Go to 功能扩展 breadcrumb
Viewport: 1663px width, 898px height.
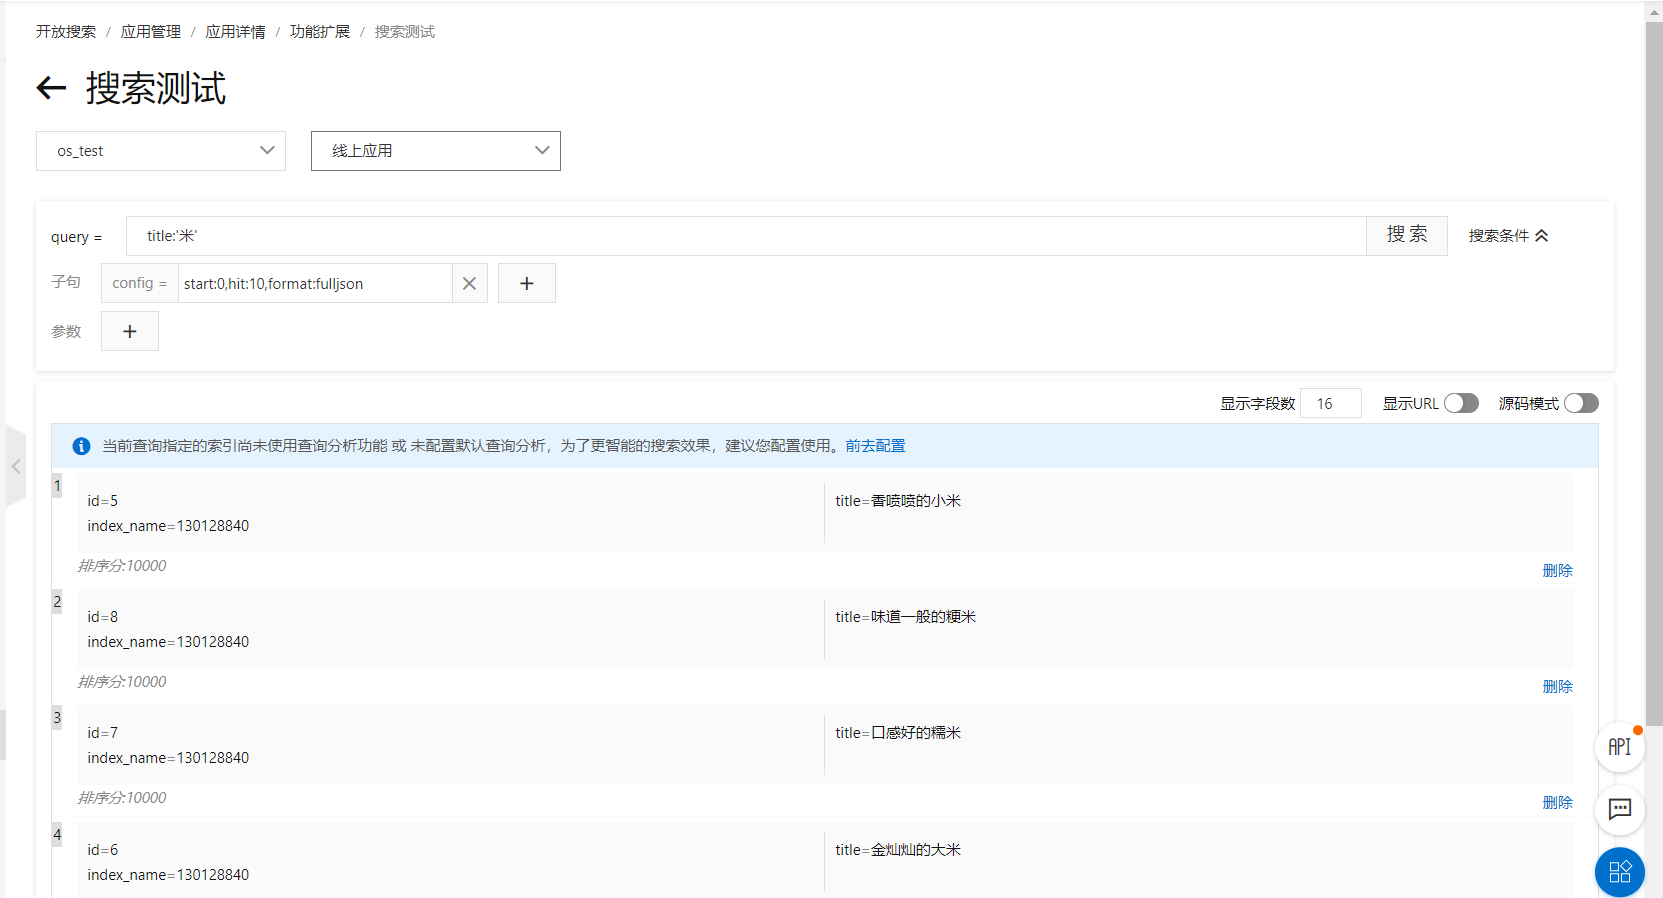(320, 32)
